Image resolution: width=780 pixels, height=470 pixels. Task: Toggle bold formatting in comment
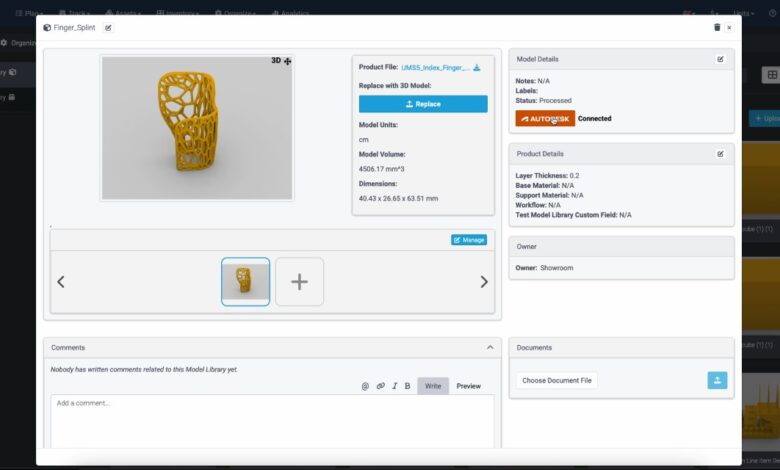[407, 386]
